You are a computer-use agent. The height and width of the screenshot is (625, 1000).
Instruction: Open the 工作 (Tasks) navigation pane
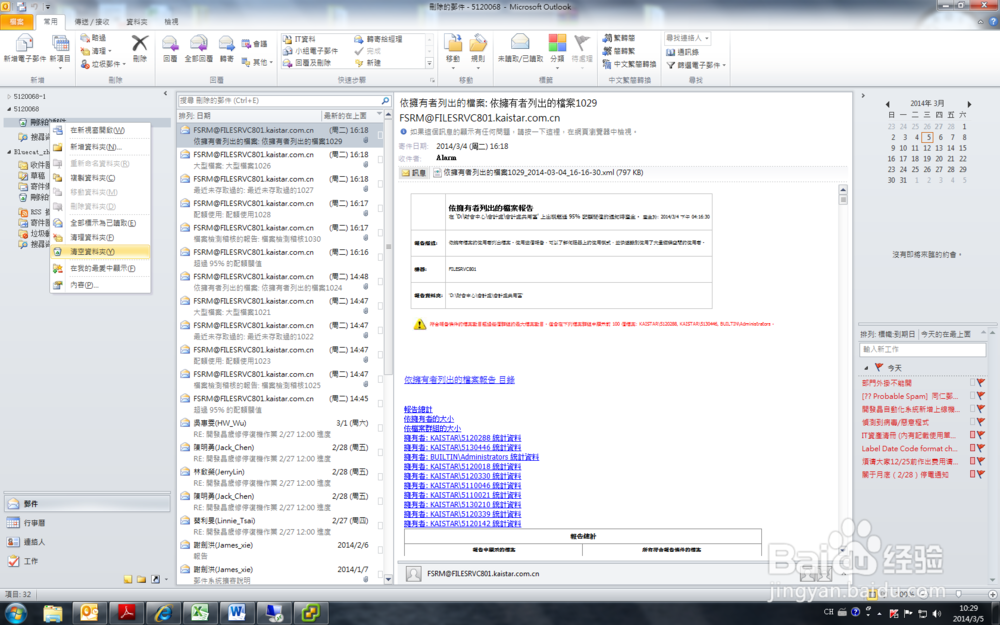87,561
